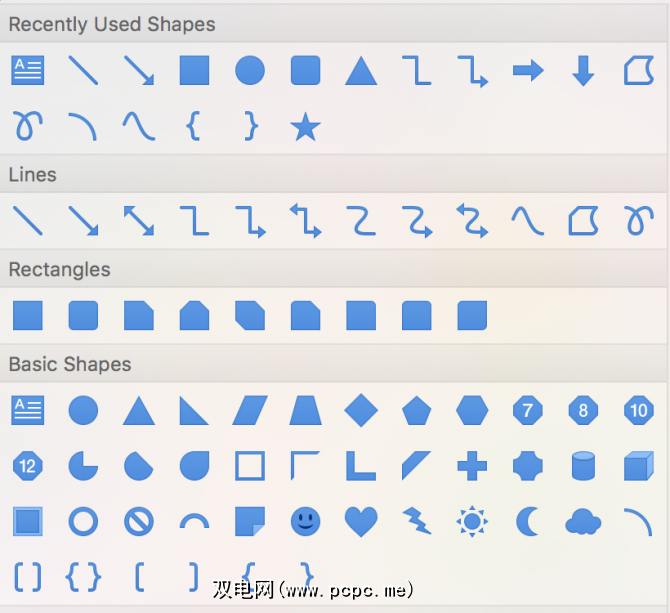
Task: Click the heart shape in Basic Shapes
Action: [x=360, y=520]
